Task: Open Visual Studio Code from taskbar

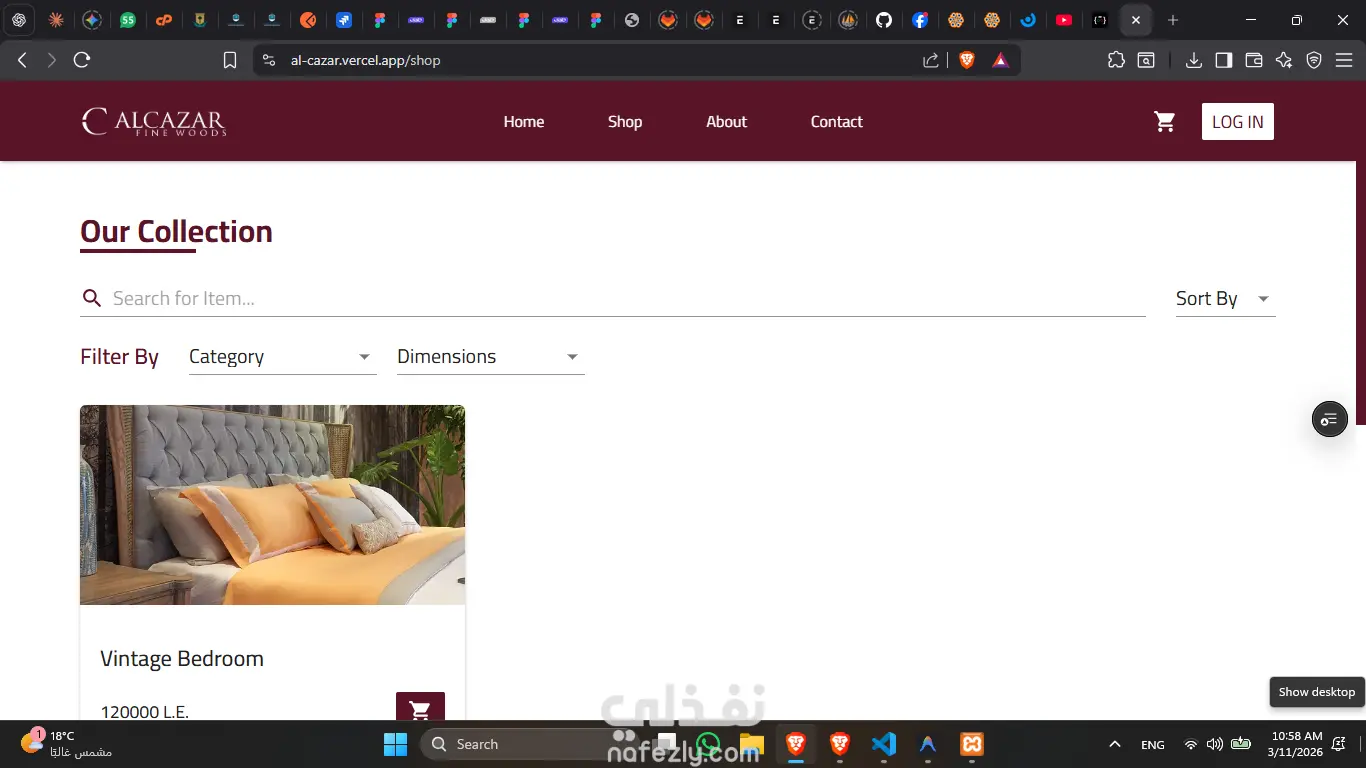Action: coord(884,744)
